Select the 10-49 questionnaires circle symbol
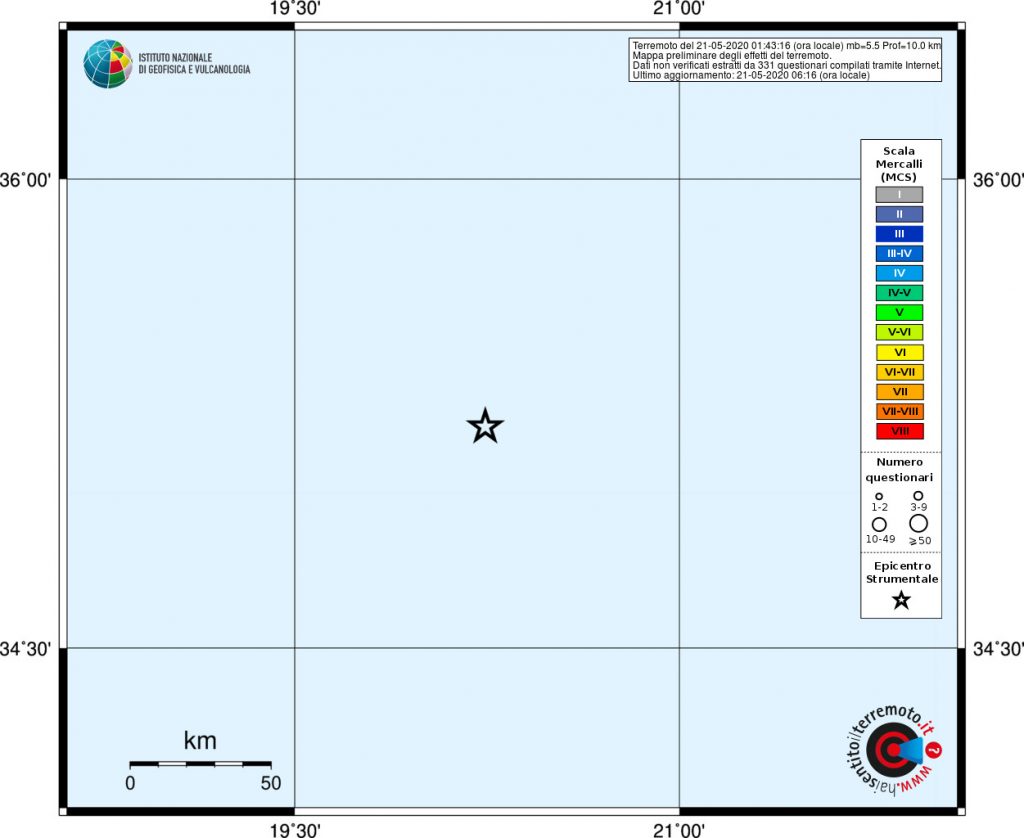Viewport: 1024px width, 838px height. click(879, 524)
